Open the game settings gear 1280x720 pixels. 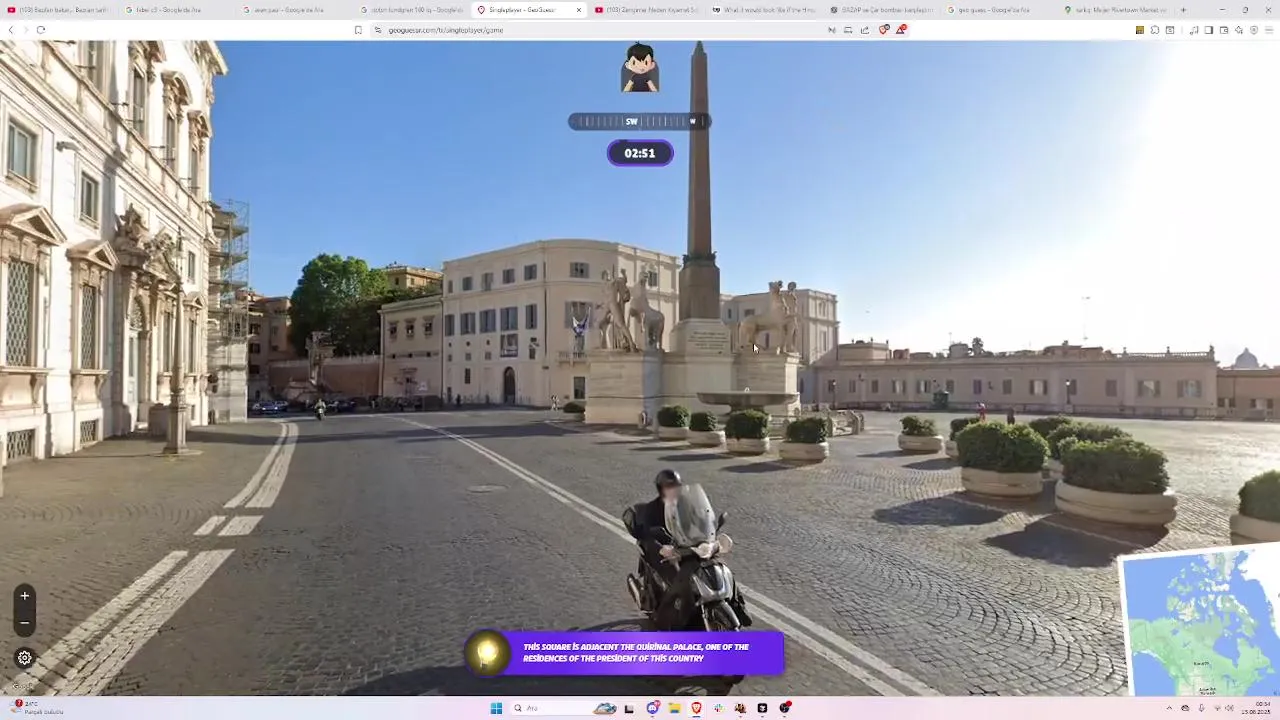coord(25,658)
